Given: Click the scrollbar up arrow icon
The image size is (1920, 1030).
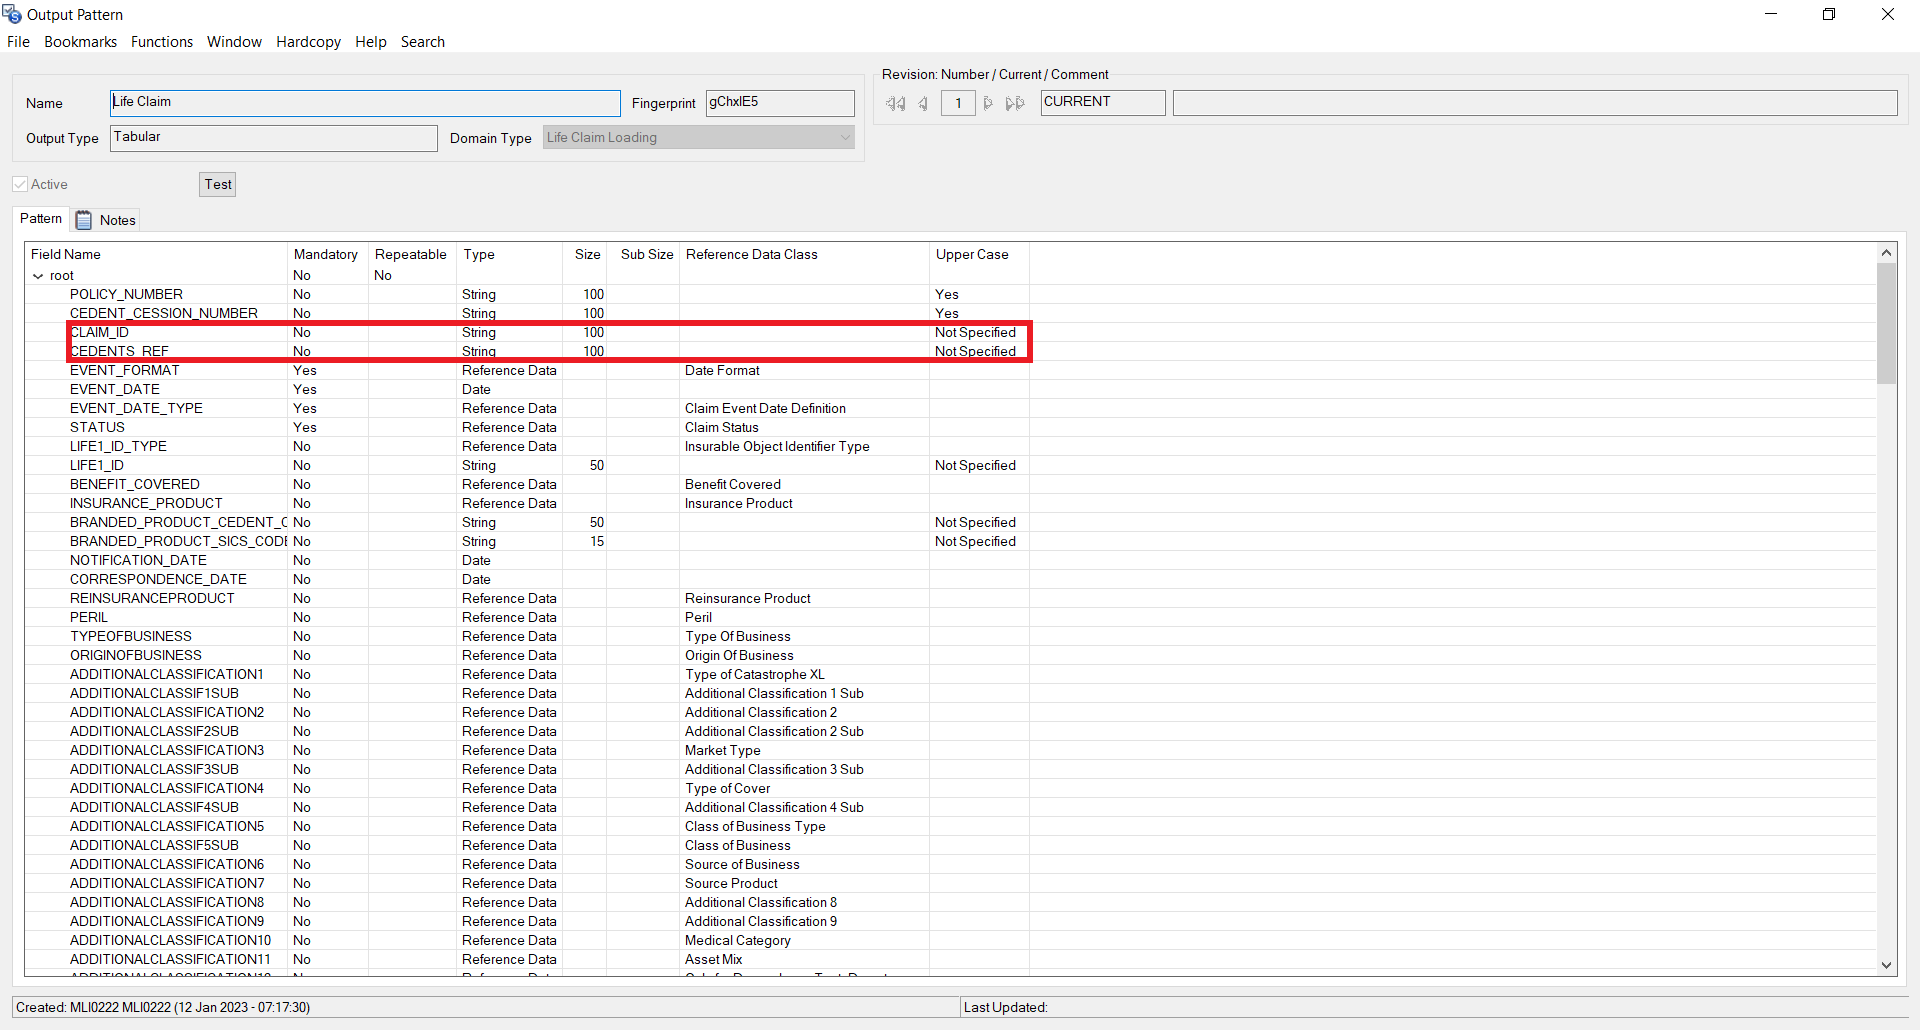Looking at the screenshot, I should 1887,252.
